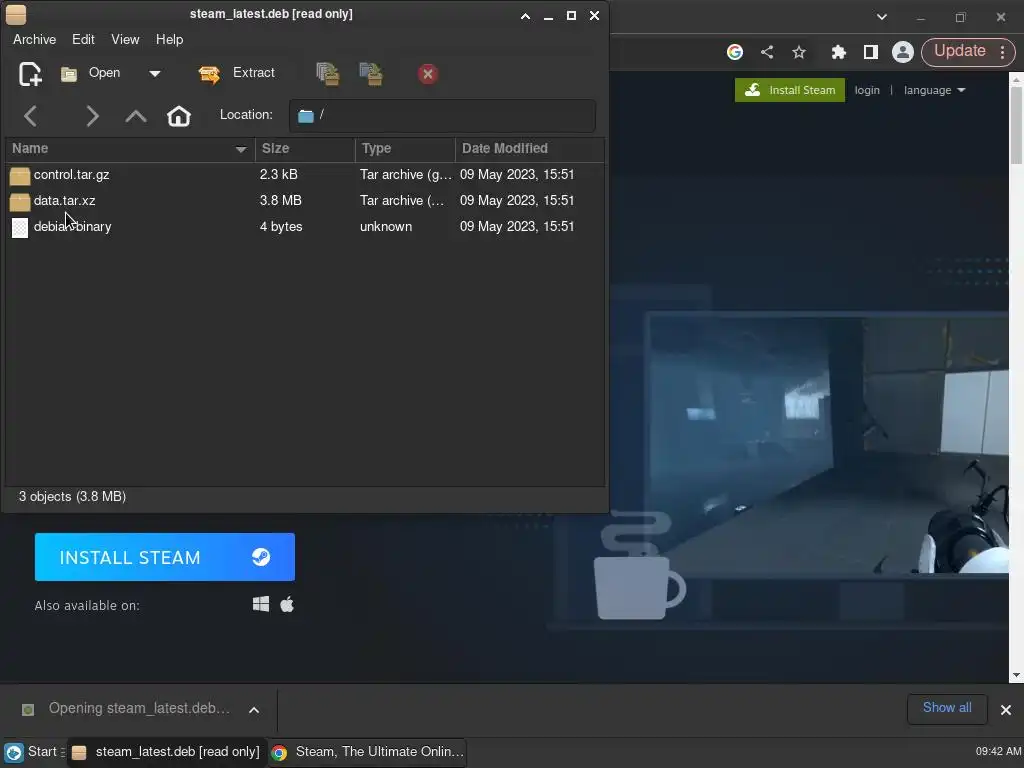The image size is (1024, 768).
Task: Click the Start menu button in taskbar
Action: point(31,752)
